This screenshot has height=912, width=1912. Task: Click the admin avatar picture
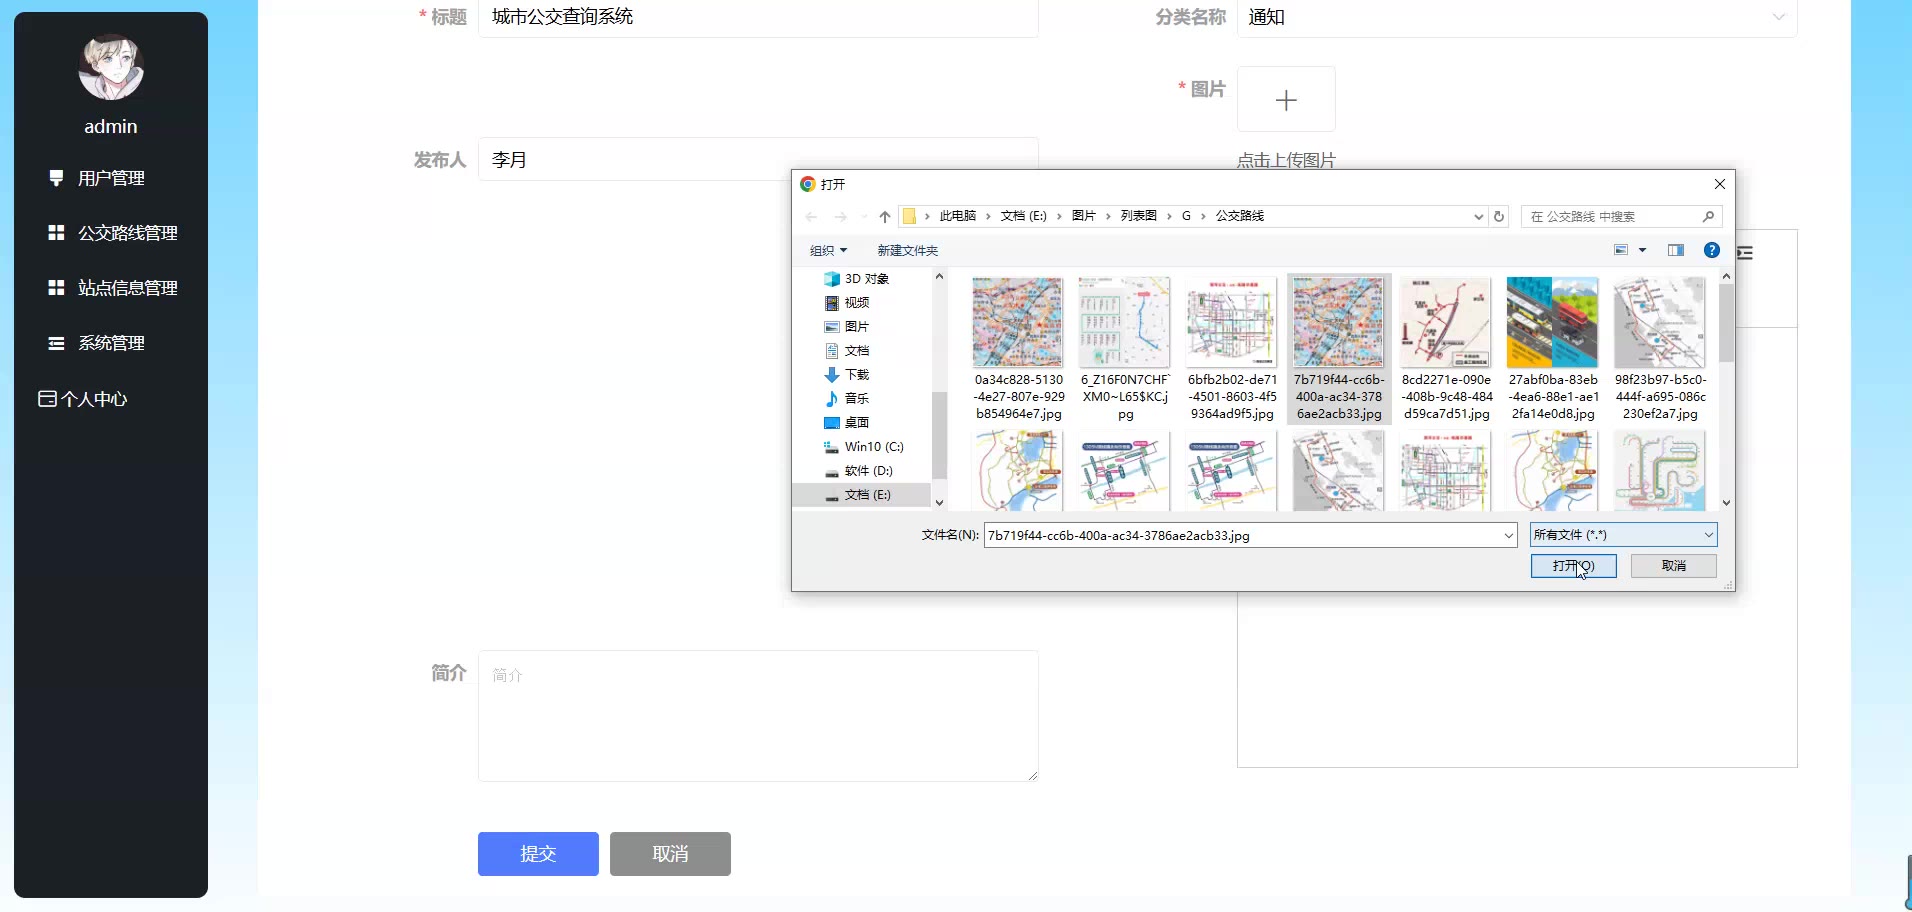coord(111,67)
